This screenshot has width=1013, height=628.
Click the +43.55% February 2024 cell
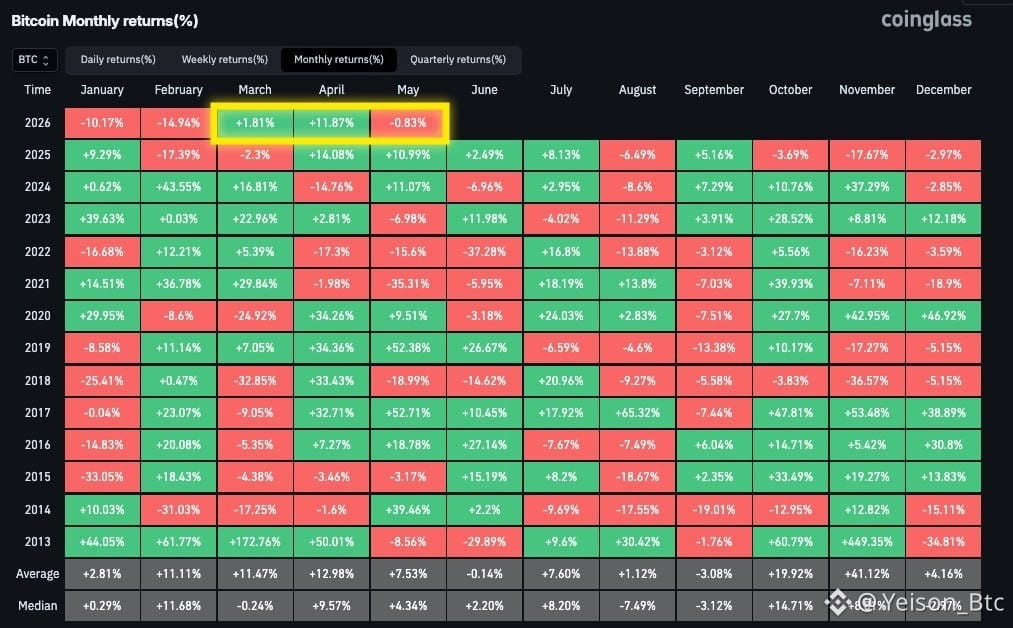pyautogui.click(x=178, y=187)
